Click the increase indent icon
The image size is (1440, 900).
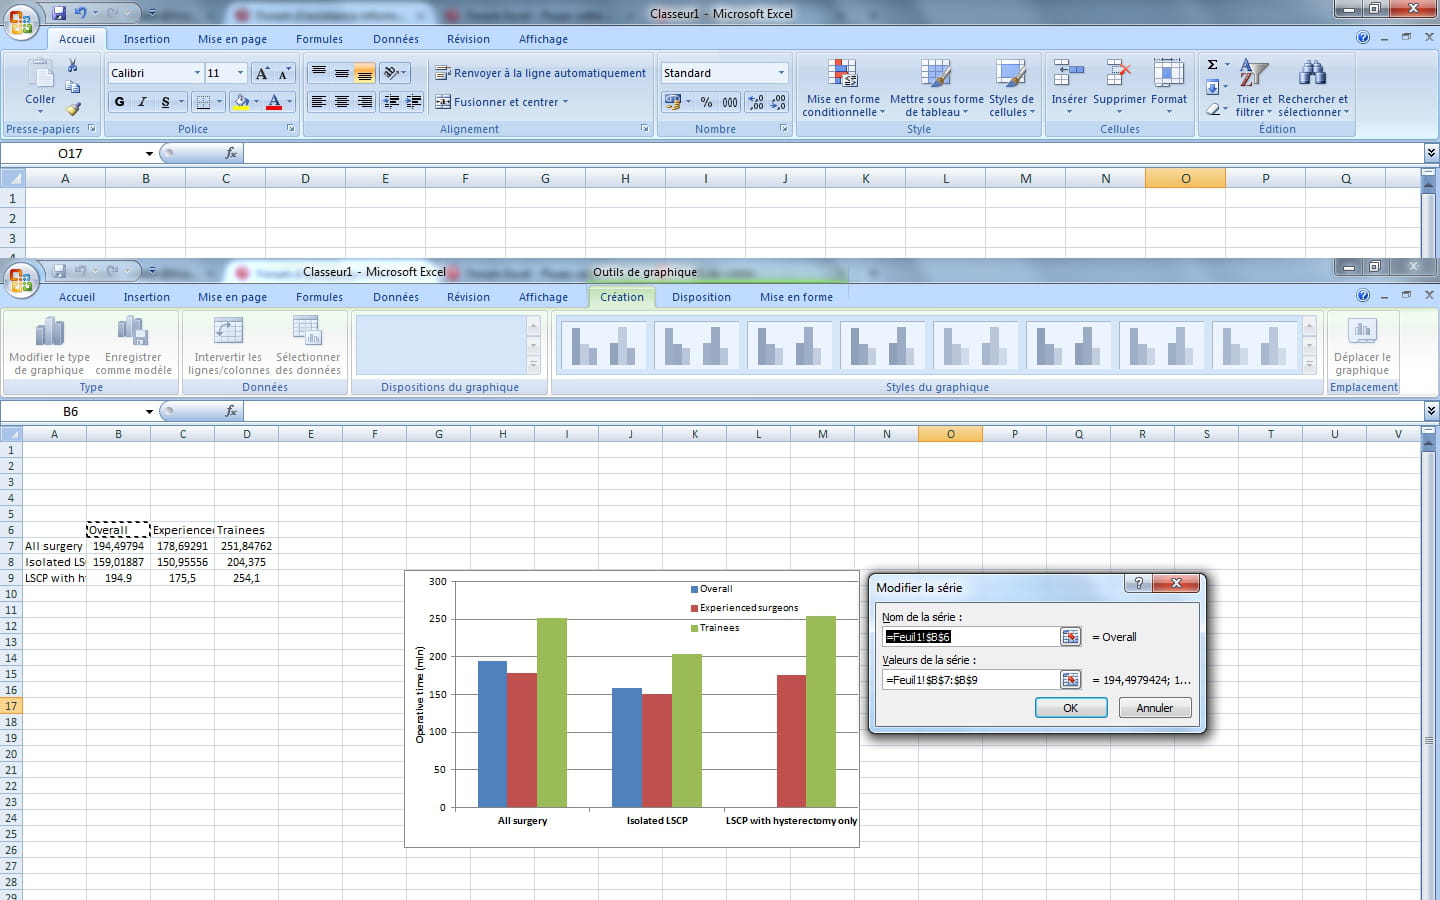(x=413, y=102)
